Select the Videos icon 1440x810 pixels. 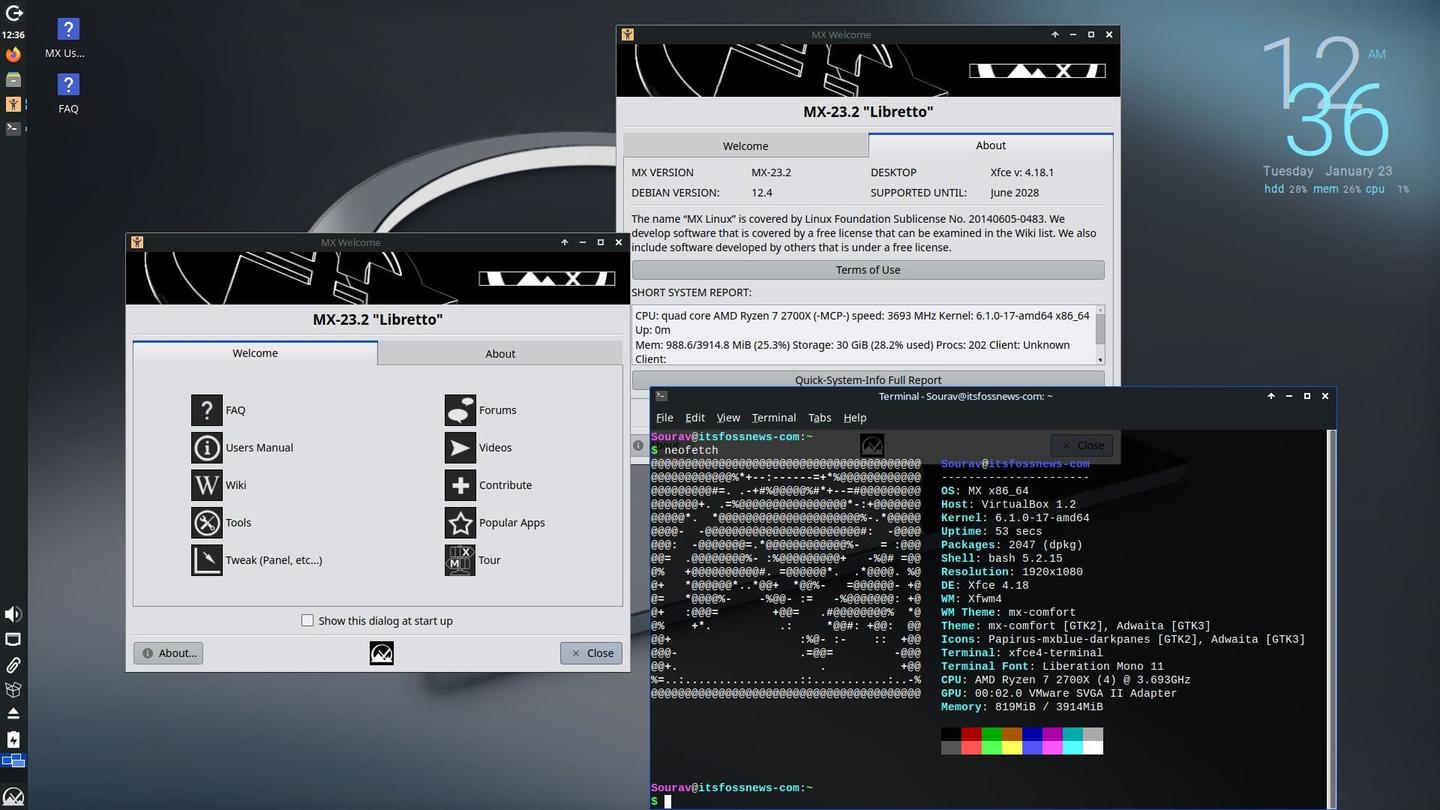[x=460, y=447]
